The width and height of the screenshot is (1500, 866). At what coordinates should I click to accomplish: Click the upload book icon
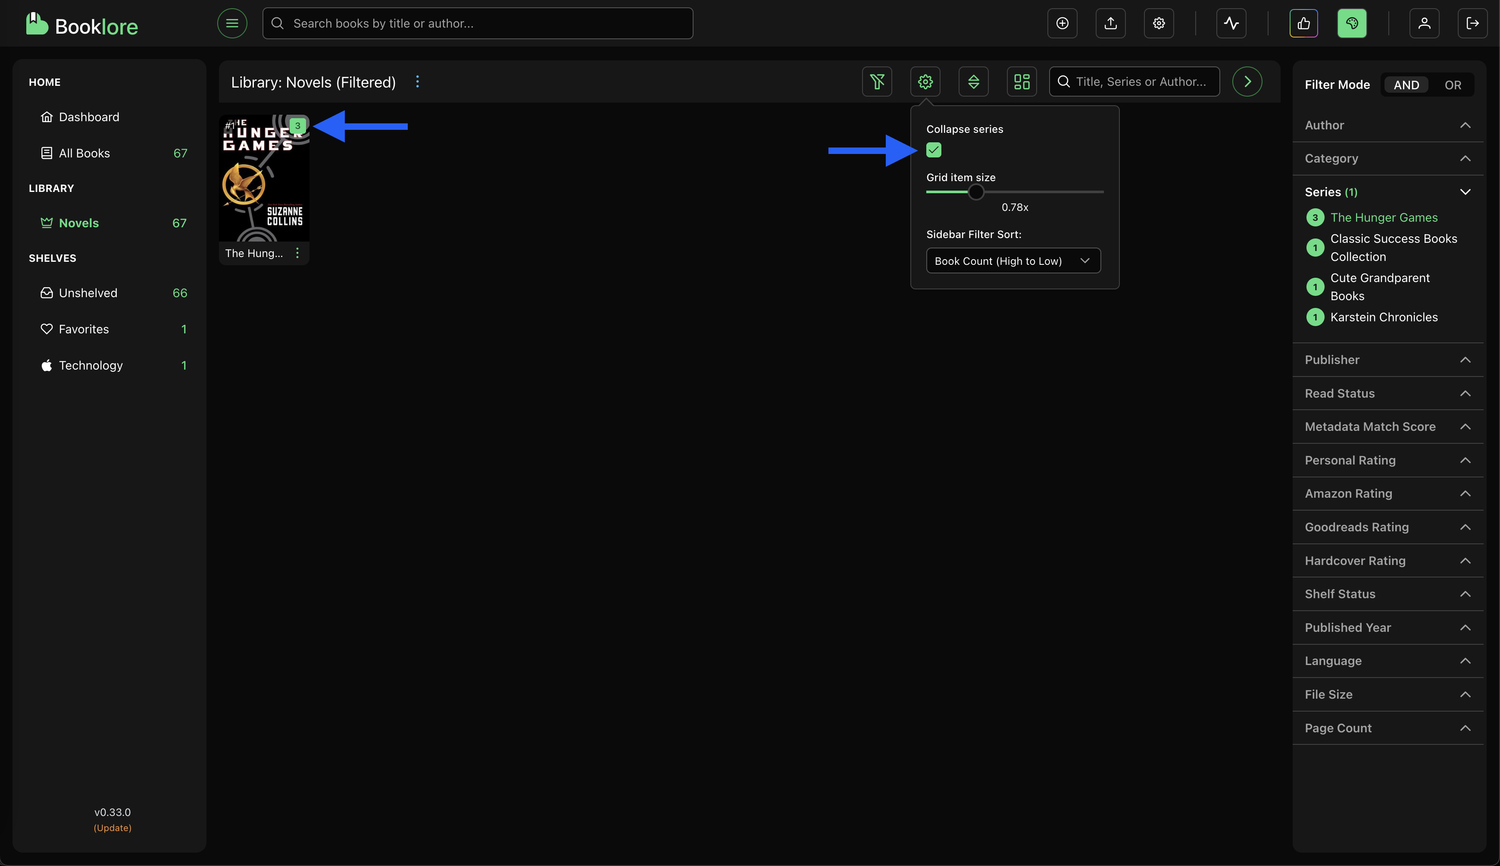coord(1110,23)
